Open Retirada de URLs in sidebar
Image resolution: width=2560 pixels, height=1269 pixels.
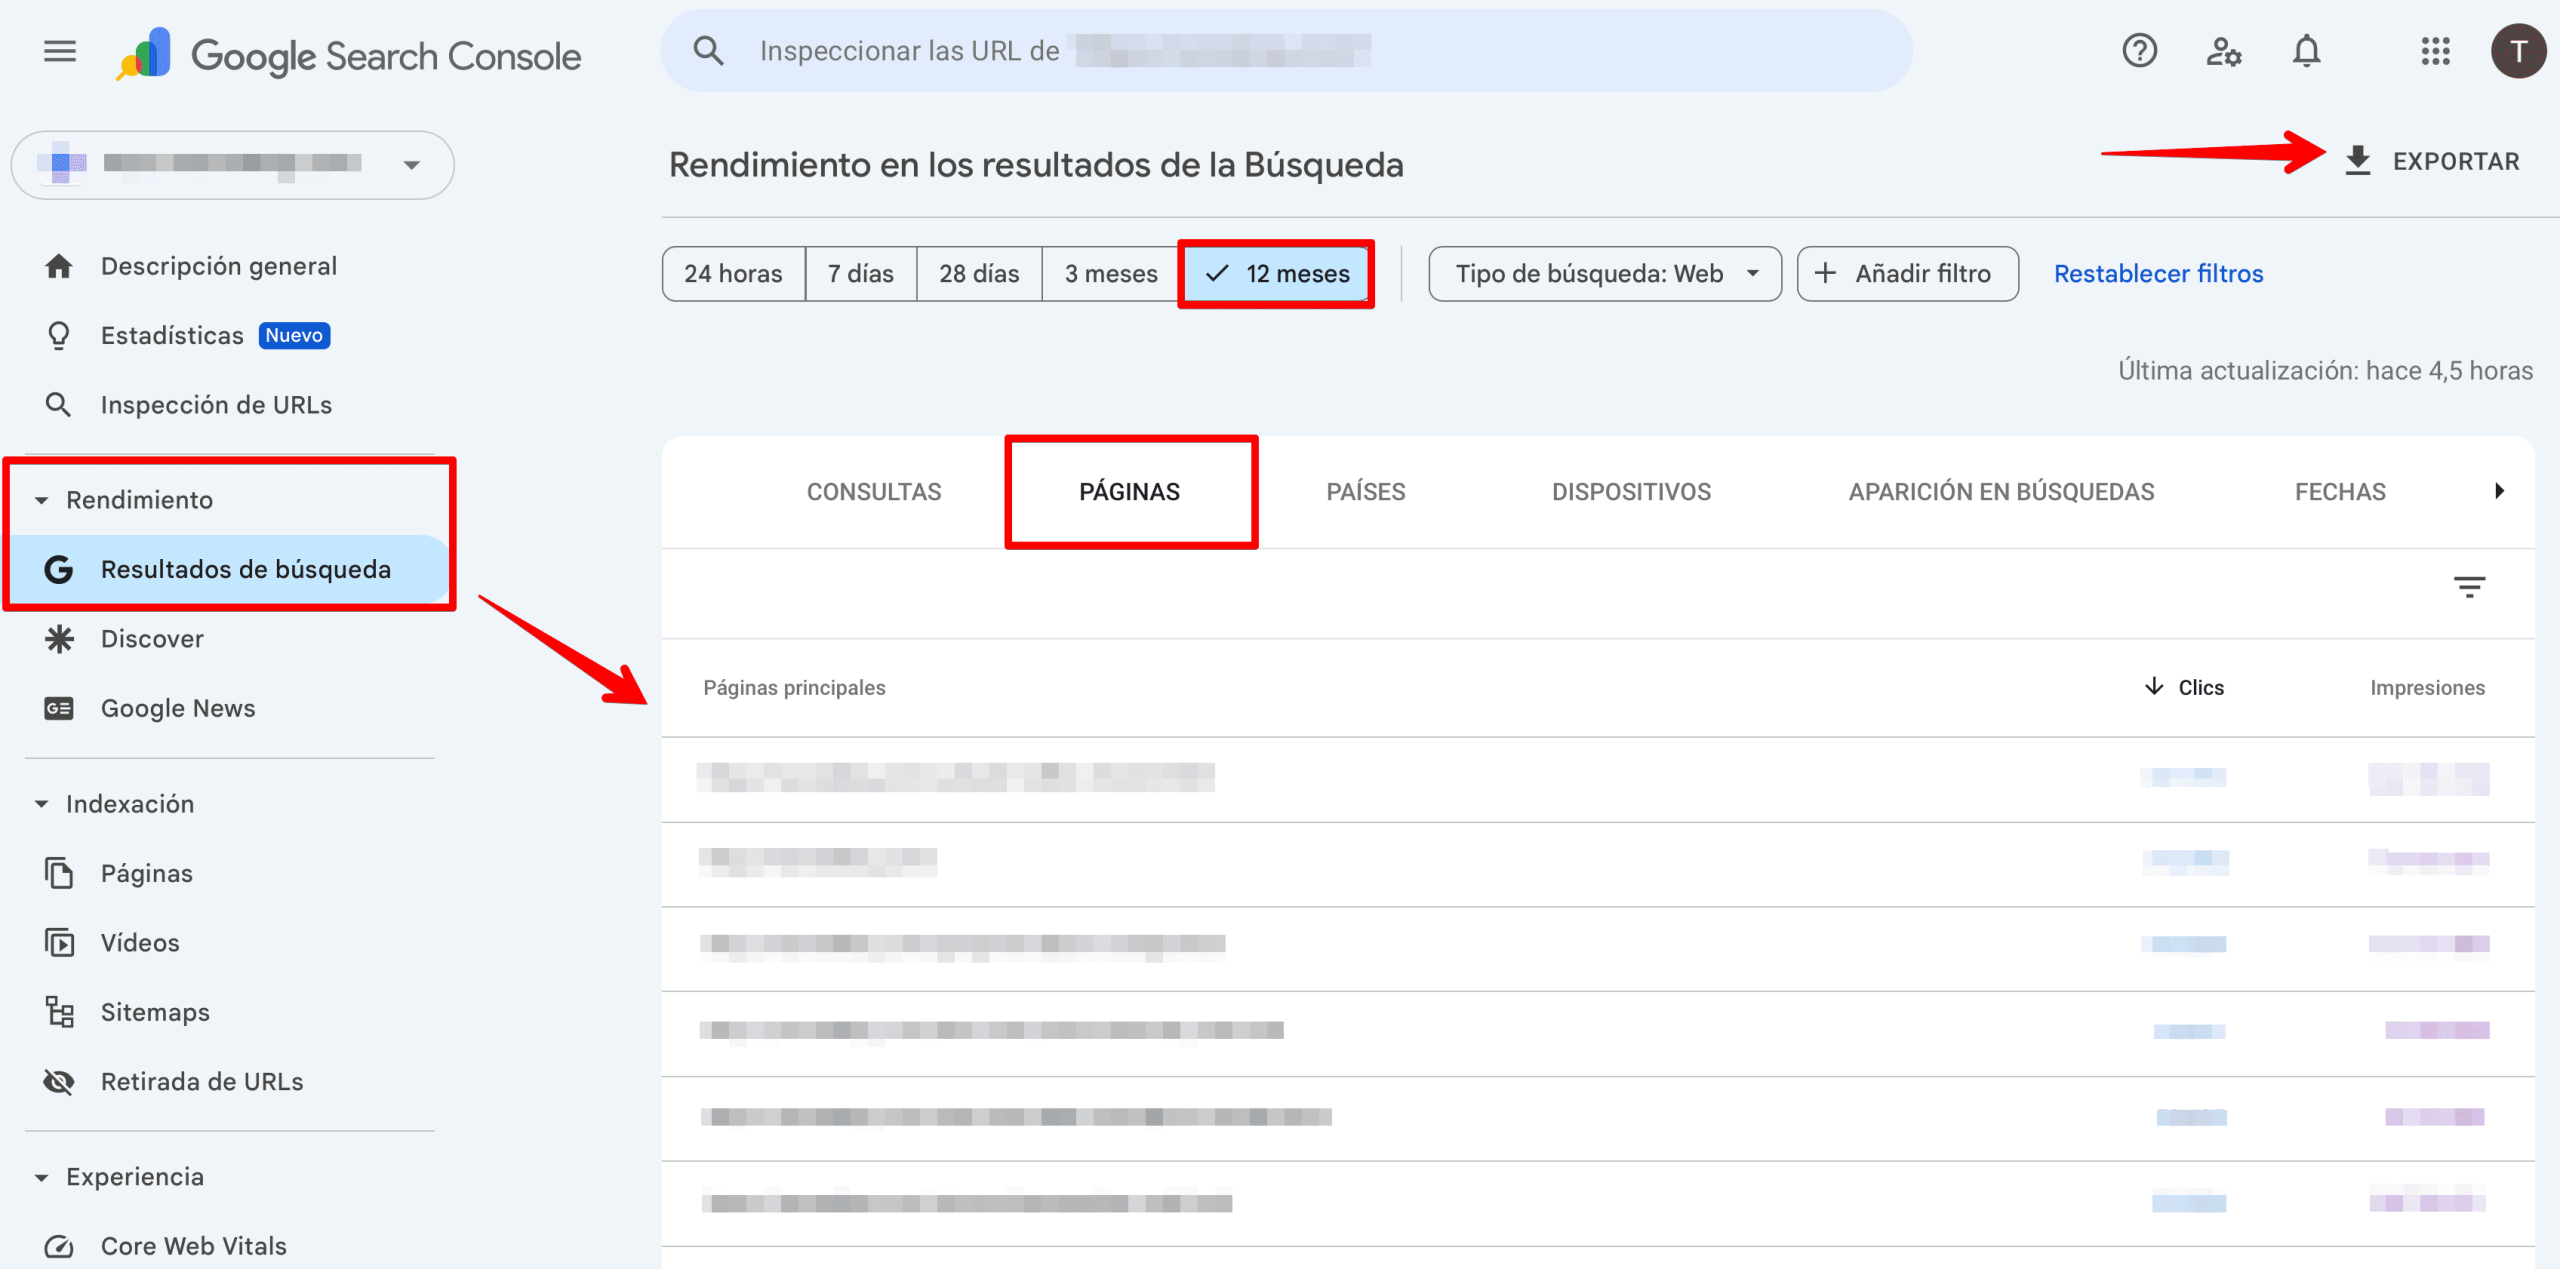coord(202,1082)
